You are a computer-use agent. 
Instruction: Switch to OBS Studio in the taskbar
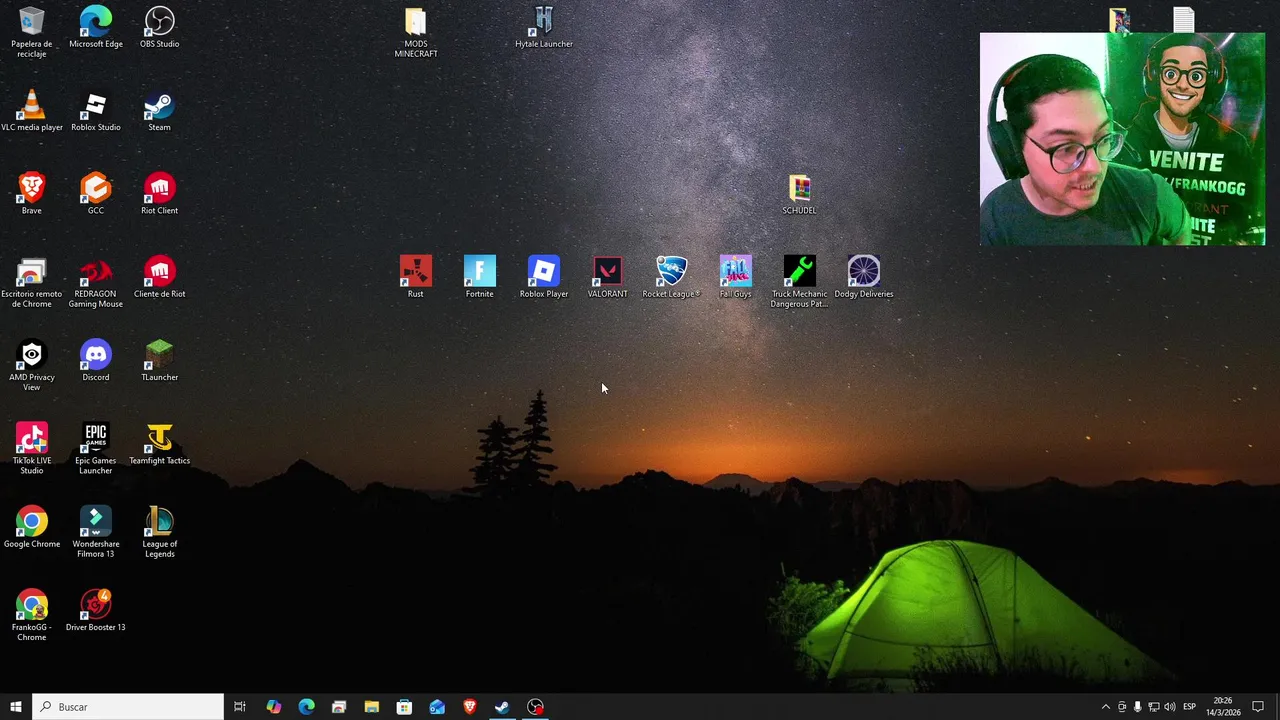[x=536, y=707]
